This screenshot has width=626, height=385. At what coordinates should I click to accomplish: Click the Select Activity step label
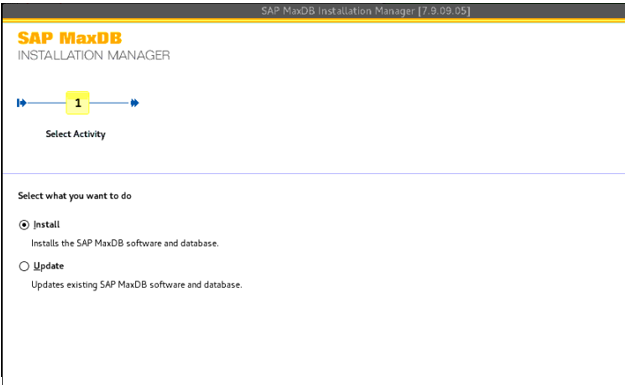click(x=75, y=134)
